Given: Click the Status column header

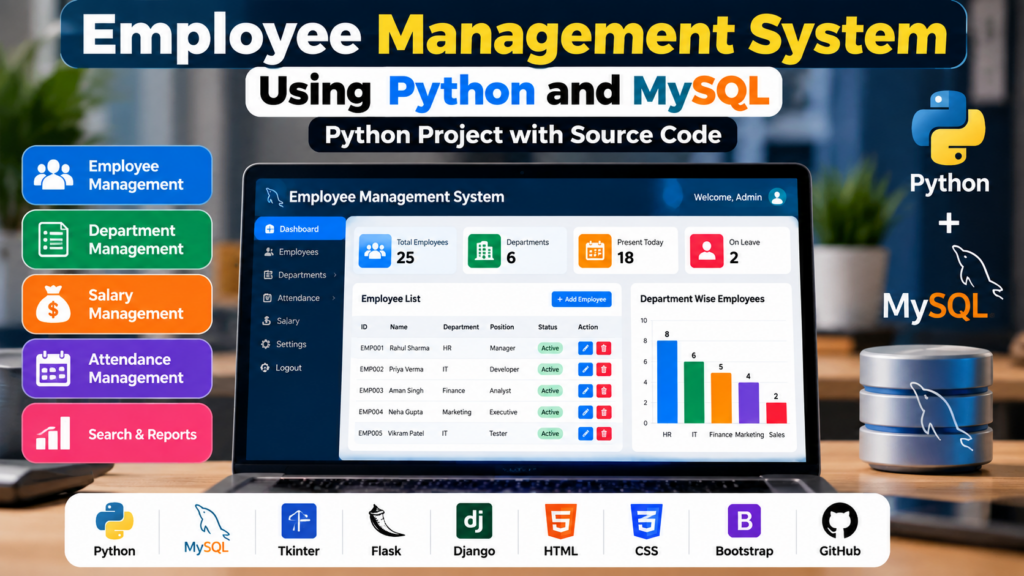Looking at the screenshot, I should point(547,327).
